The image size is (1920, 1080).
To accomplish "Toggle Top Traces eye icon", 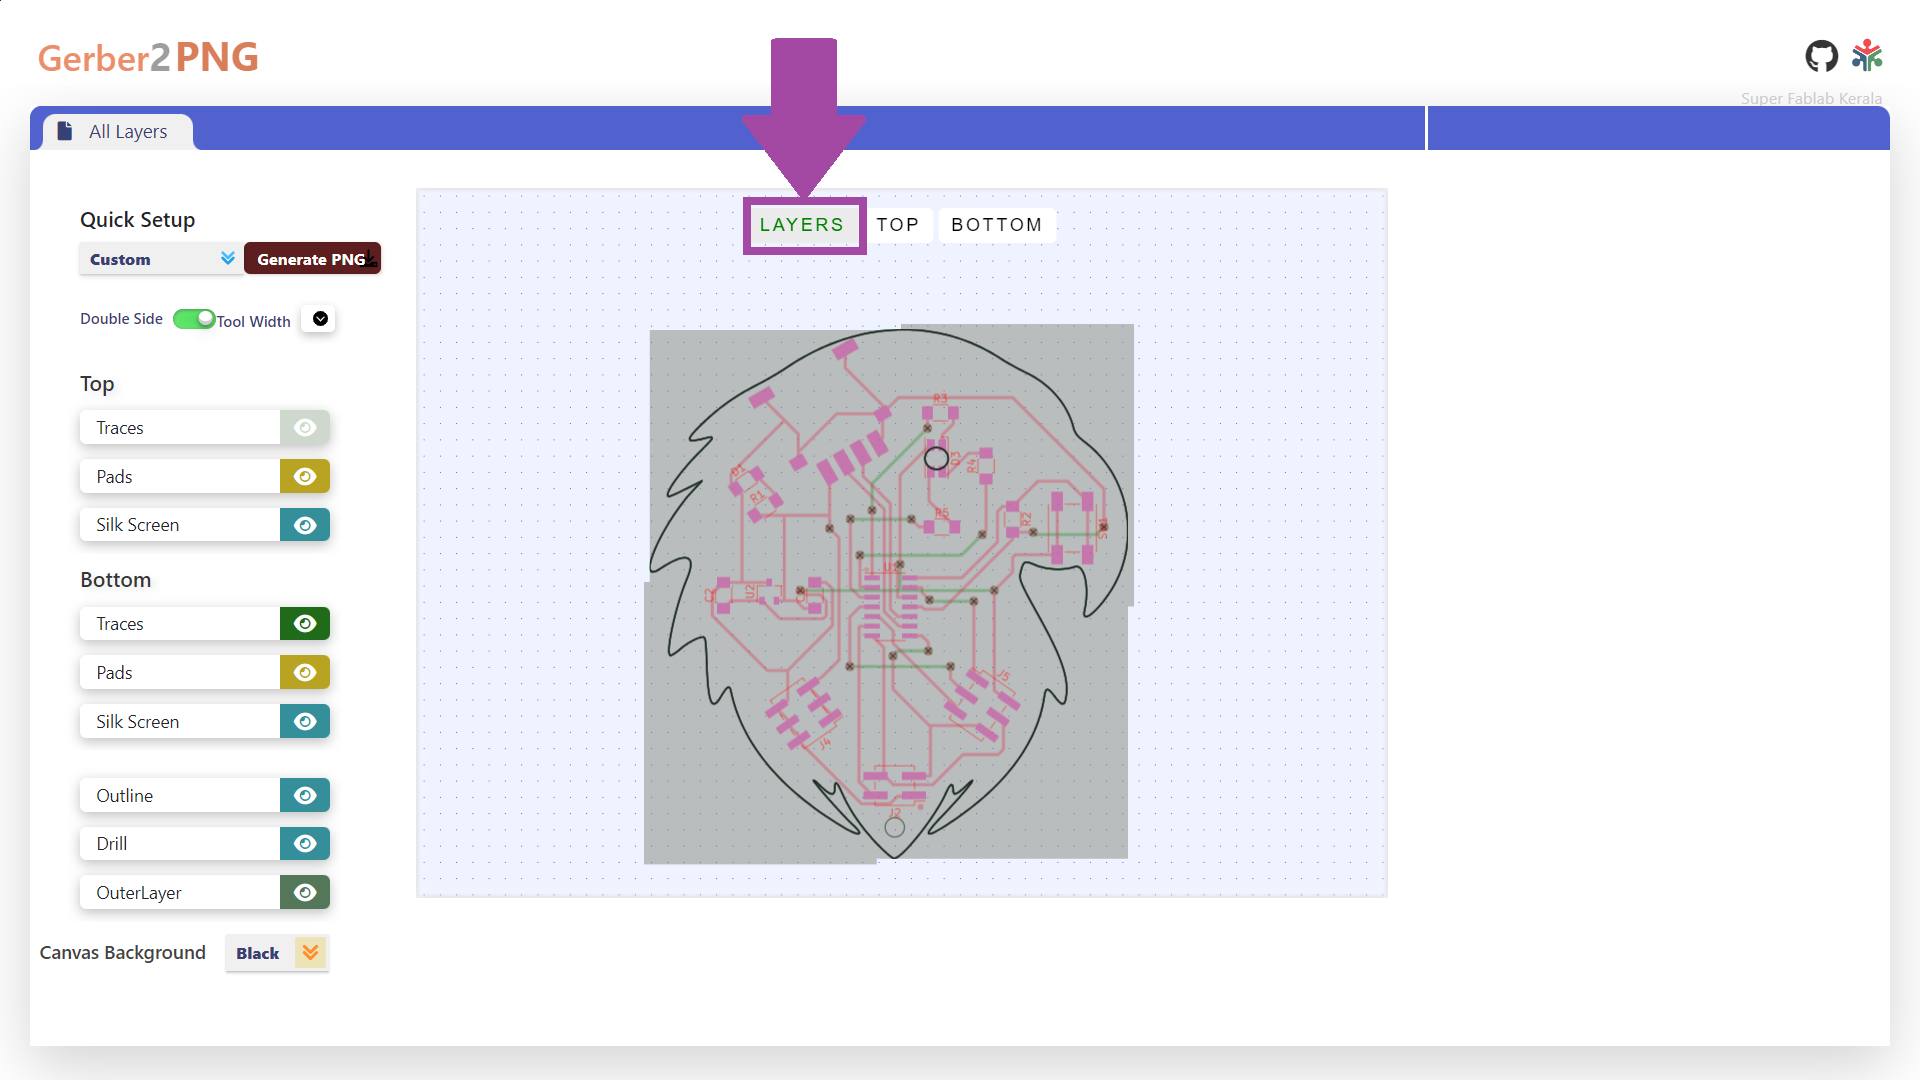I will [x=305, y=428].
